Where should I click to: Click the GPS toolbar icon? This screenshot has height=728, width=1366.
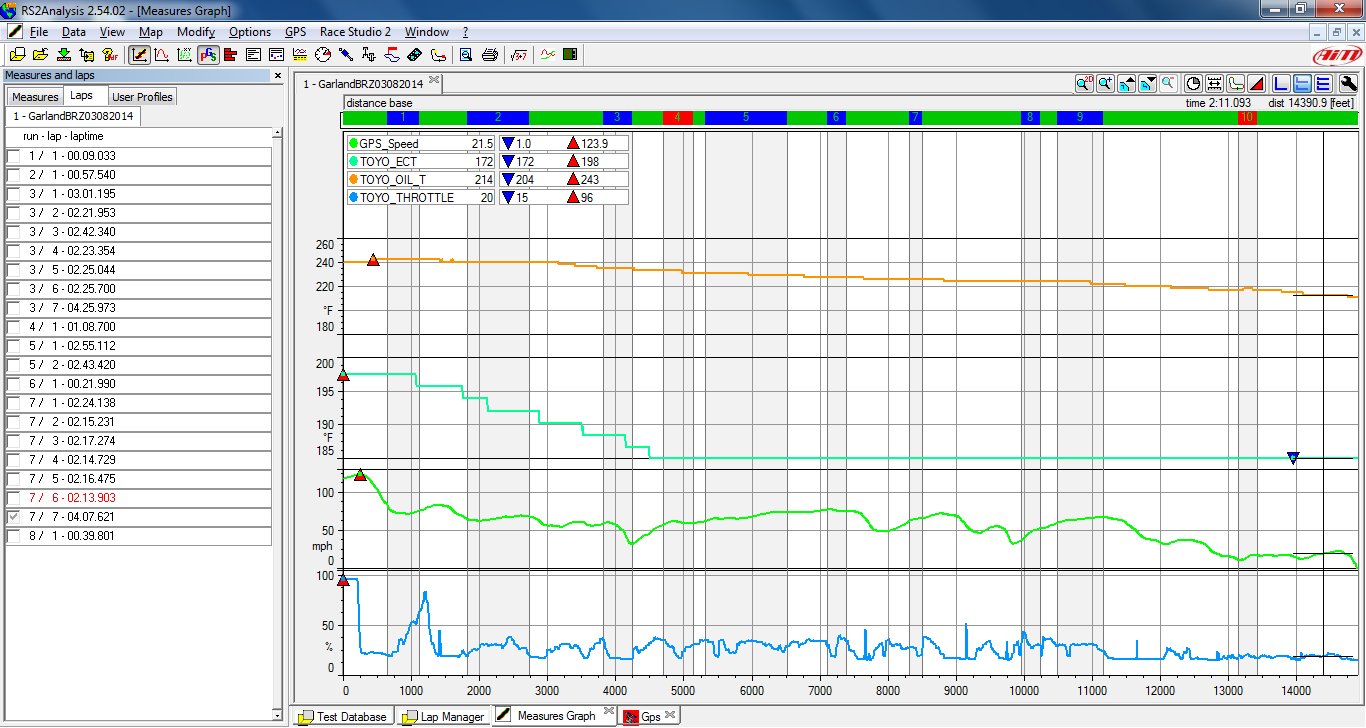tap(207, 55)
